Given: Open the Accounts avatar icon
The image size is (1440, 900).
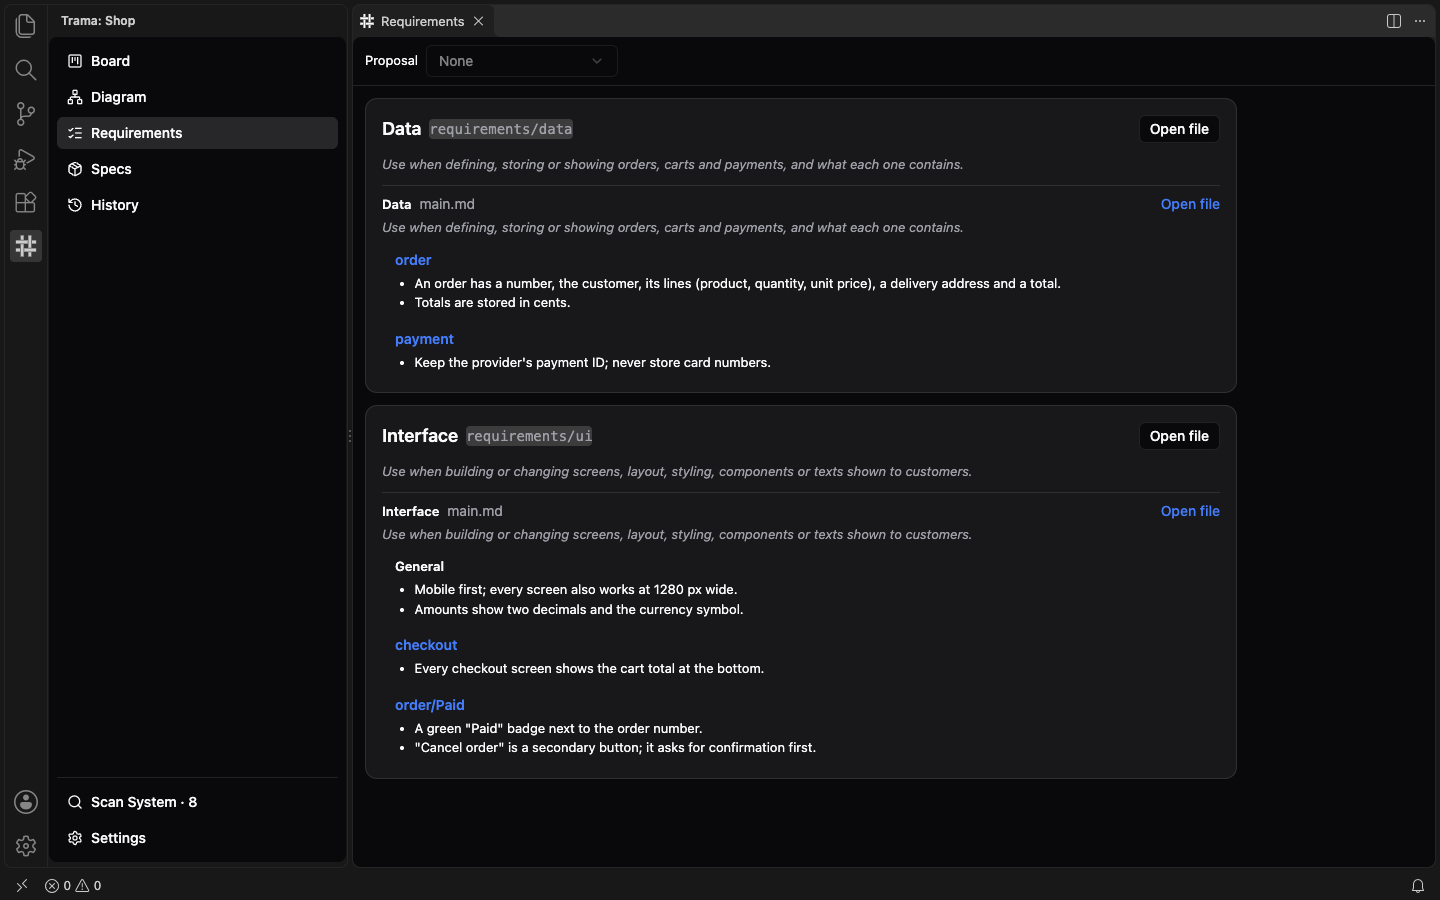Looking at the screenshot, I should (26, 802).
